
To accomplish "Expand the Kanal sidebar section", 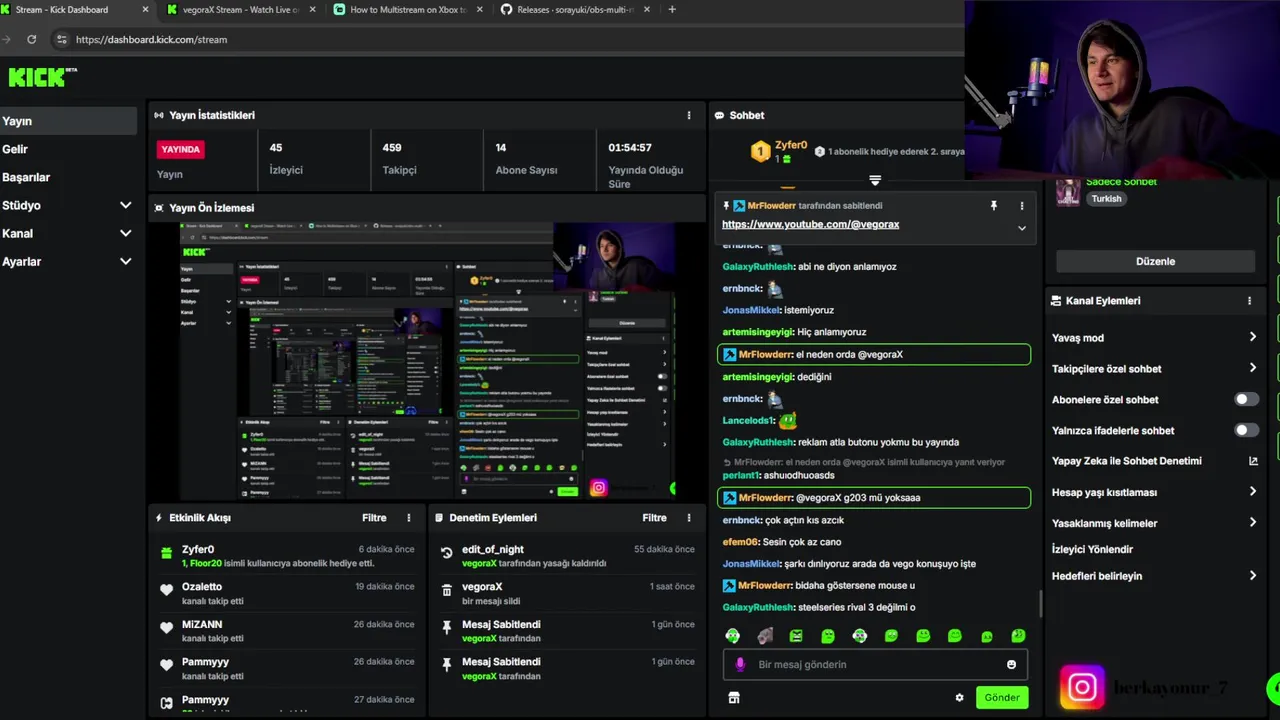I will pos(125,233).
